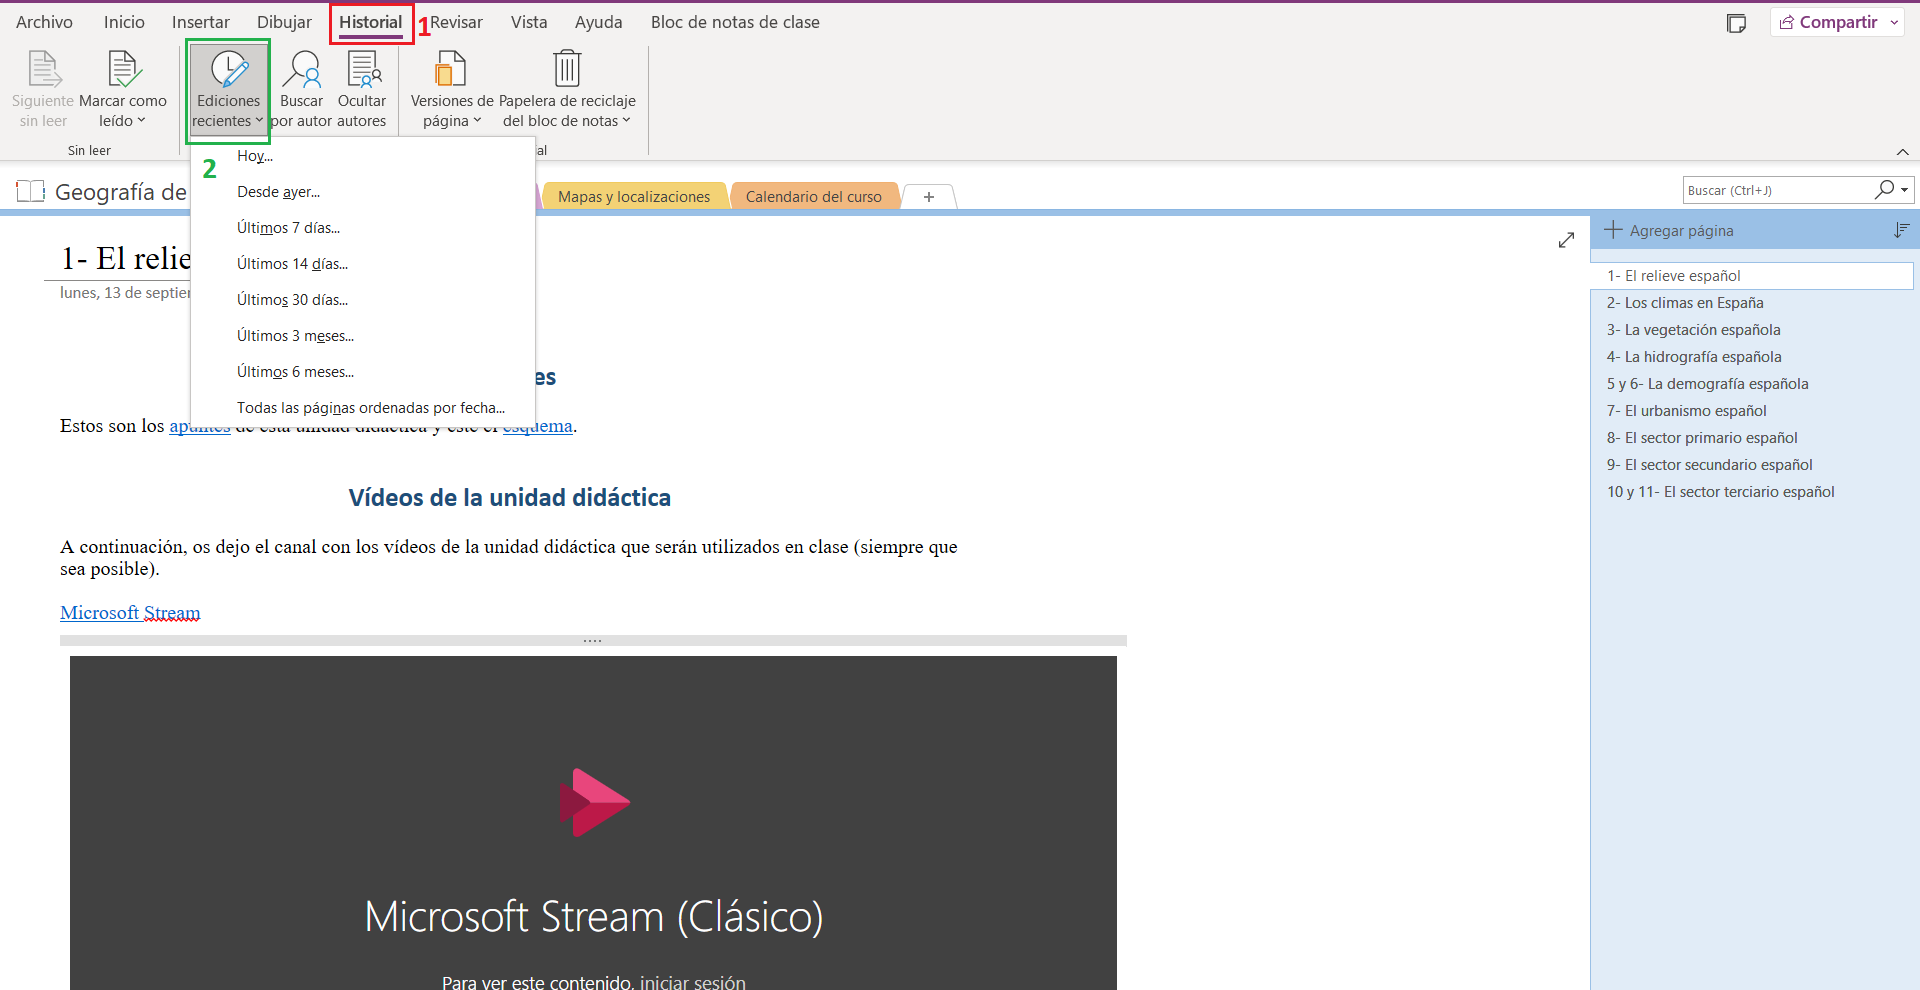The height and width of the screenshot is (990, 1920).
Task: Open Buscar por autor tool
Action: tap(301, 90)
